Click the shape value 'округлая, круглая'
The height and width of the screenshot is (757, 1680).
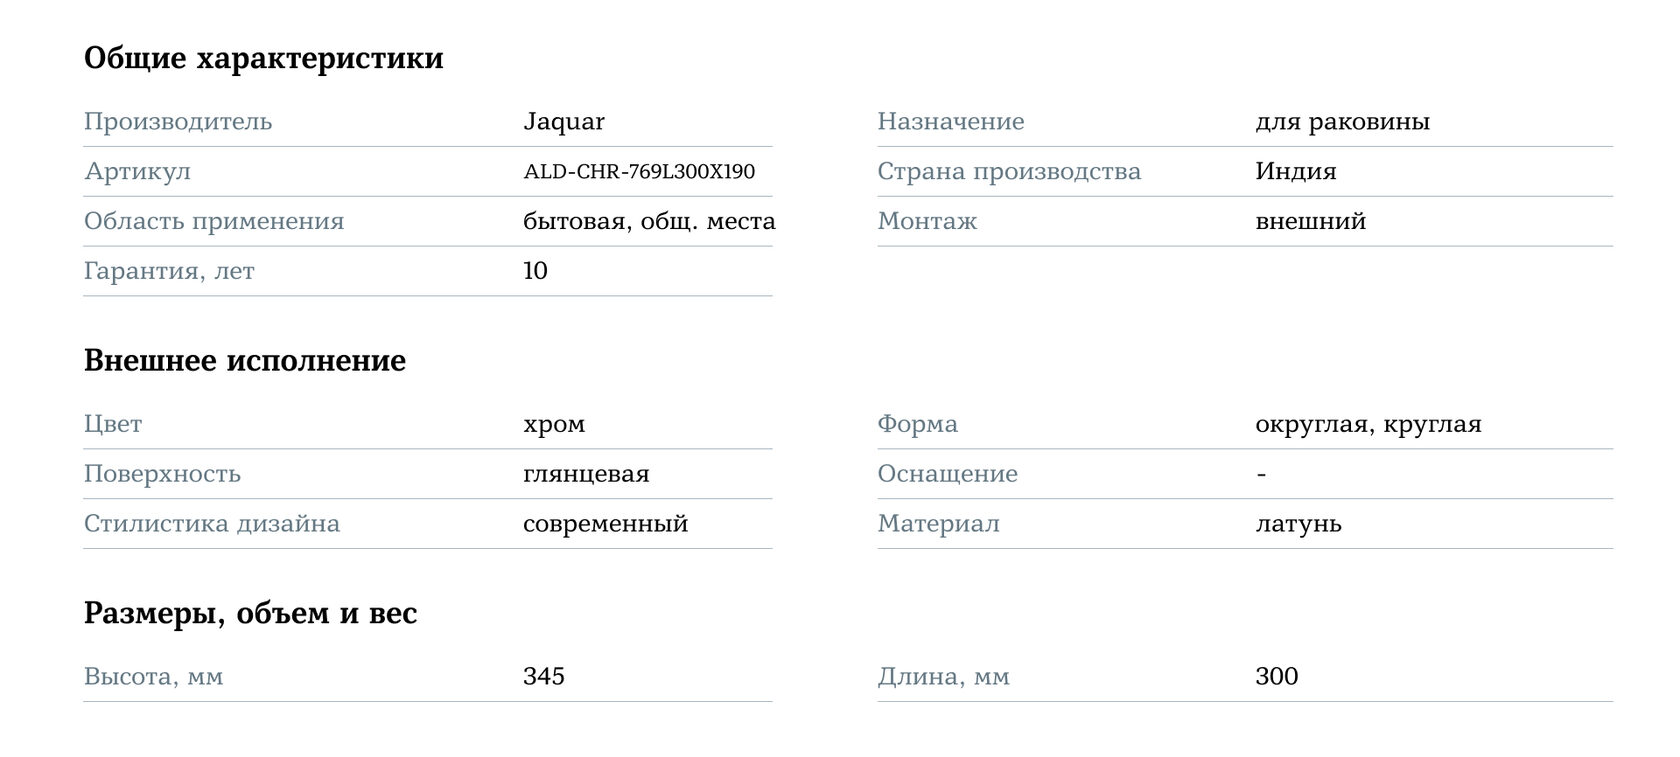click(1368, 424)
